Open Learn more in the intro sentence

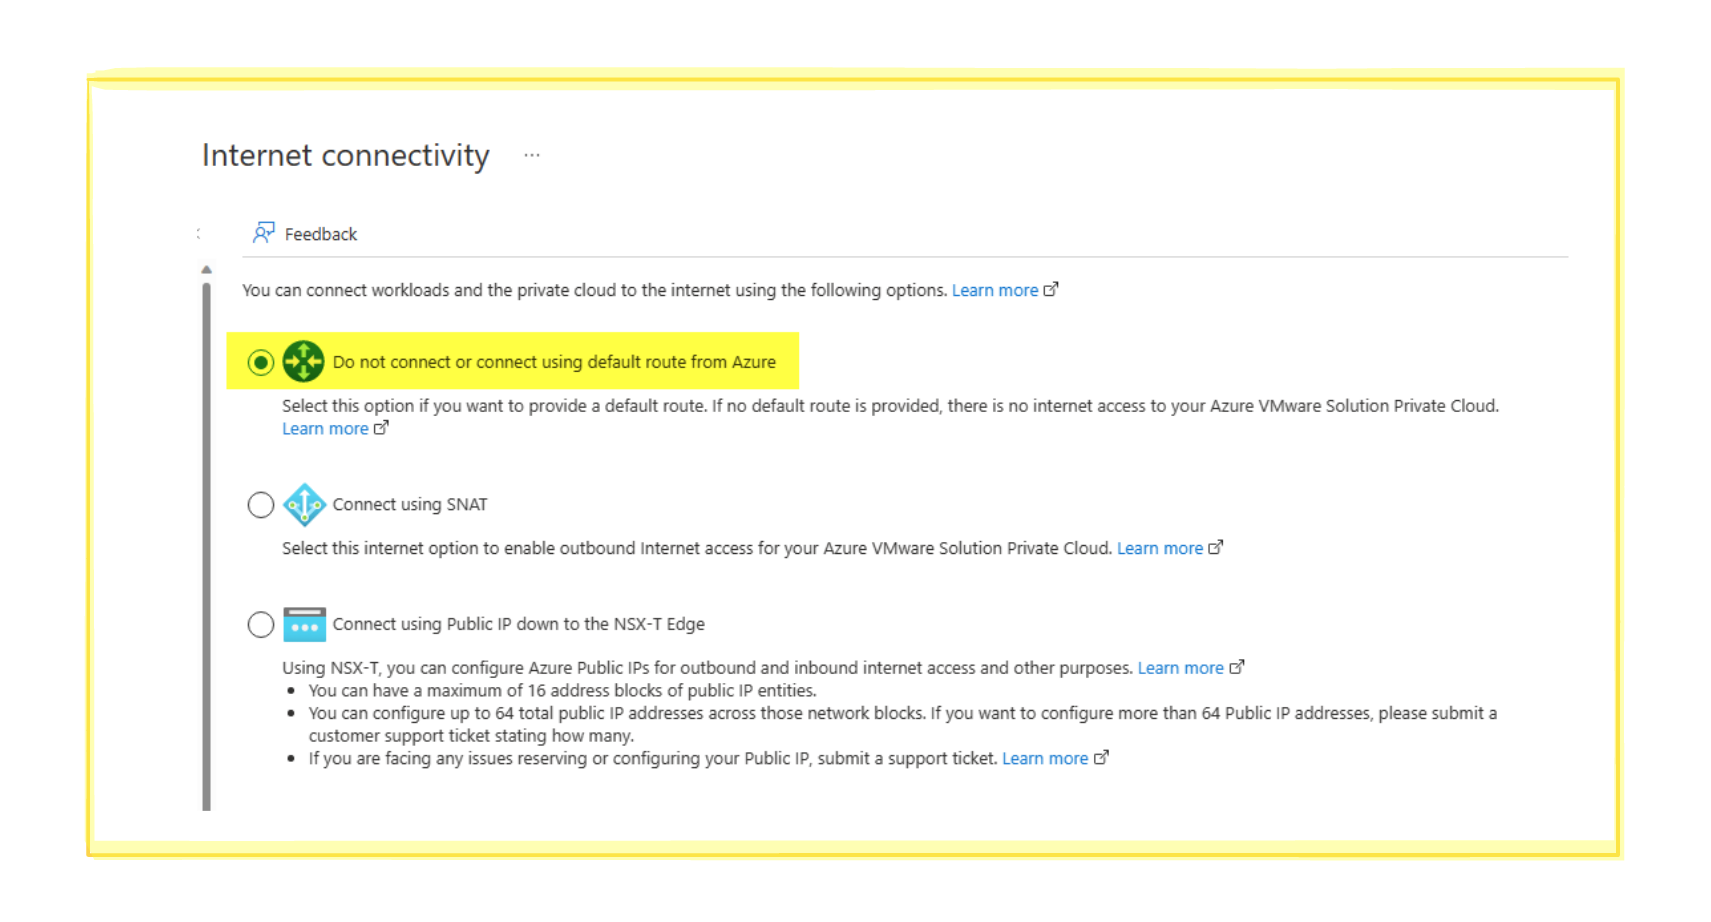[994, 290]
